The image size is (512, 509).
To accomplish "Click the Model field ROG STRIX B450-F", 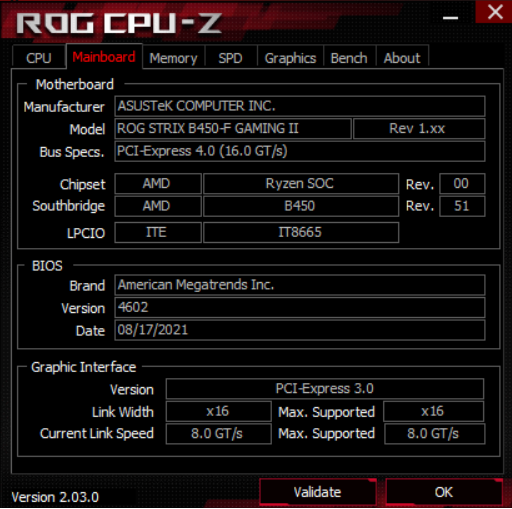I will pyautogui.click(x=233, y=128).
